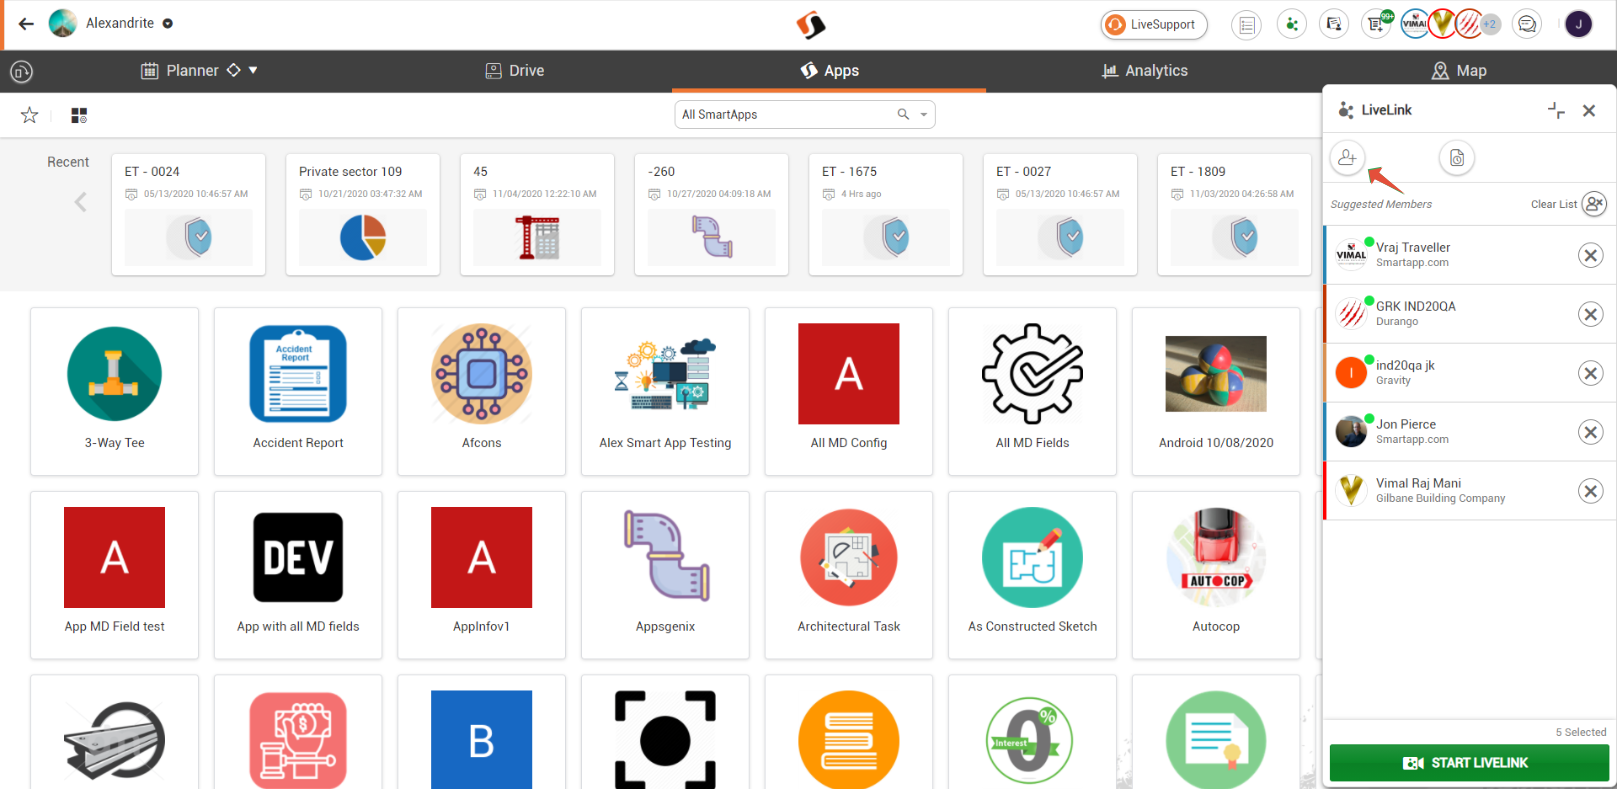Open the Android 10/08/2020 app
The image size is (1617, 789).
click(1216, 391)
